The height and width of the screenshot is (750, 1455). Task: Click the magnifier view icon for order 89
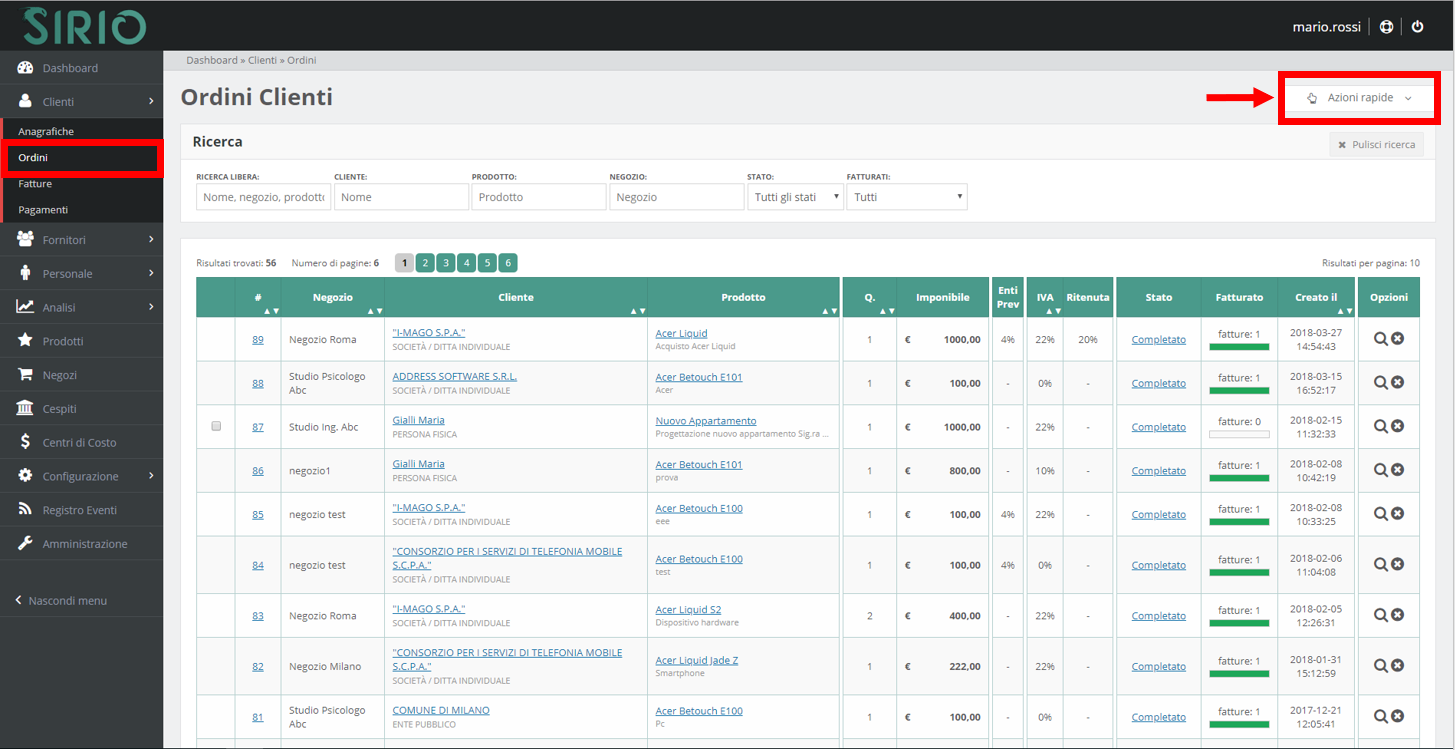click(1380, 337)
